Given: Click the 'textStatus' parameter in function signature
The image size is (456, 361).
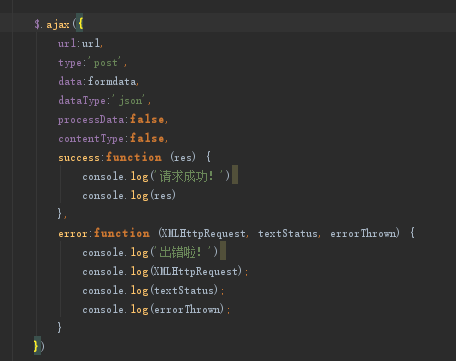Looking at the screenshot, I should coord(288,233).
